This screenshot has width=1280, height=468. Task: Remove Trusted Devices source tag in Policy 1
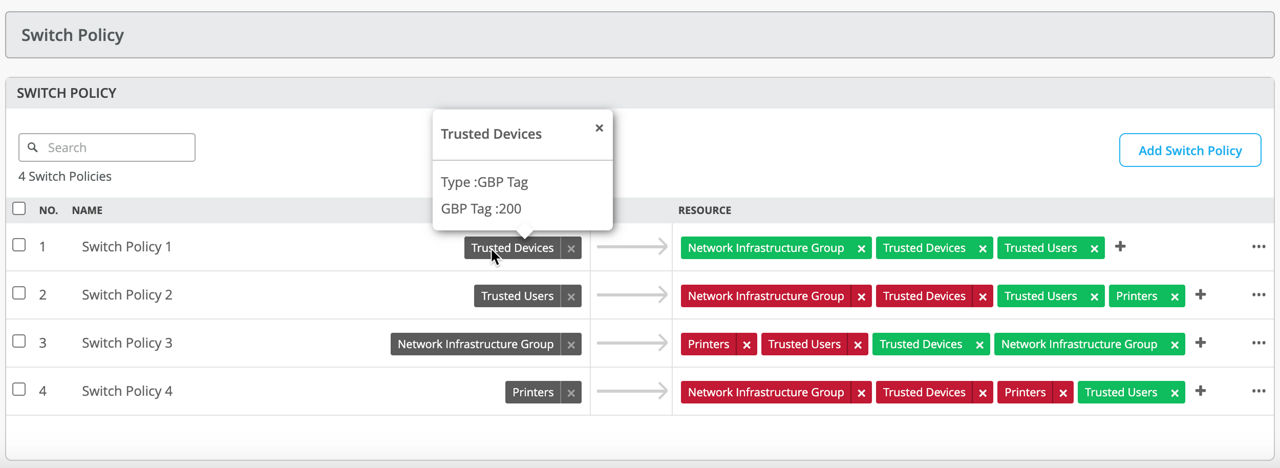(x=571, y=249)
